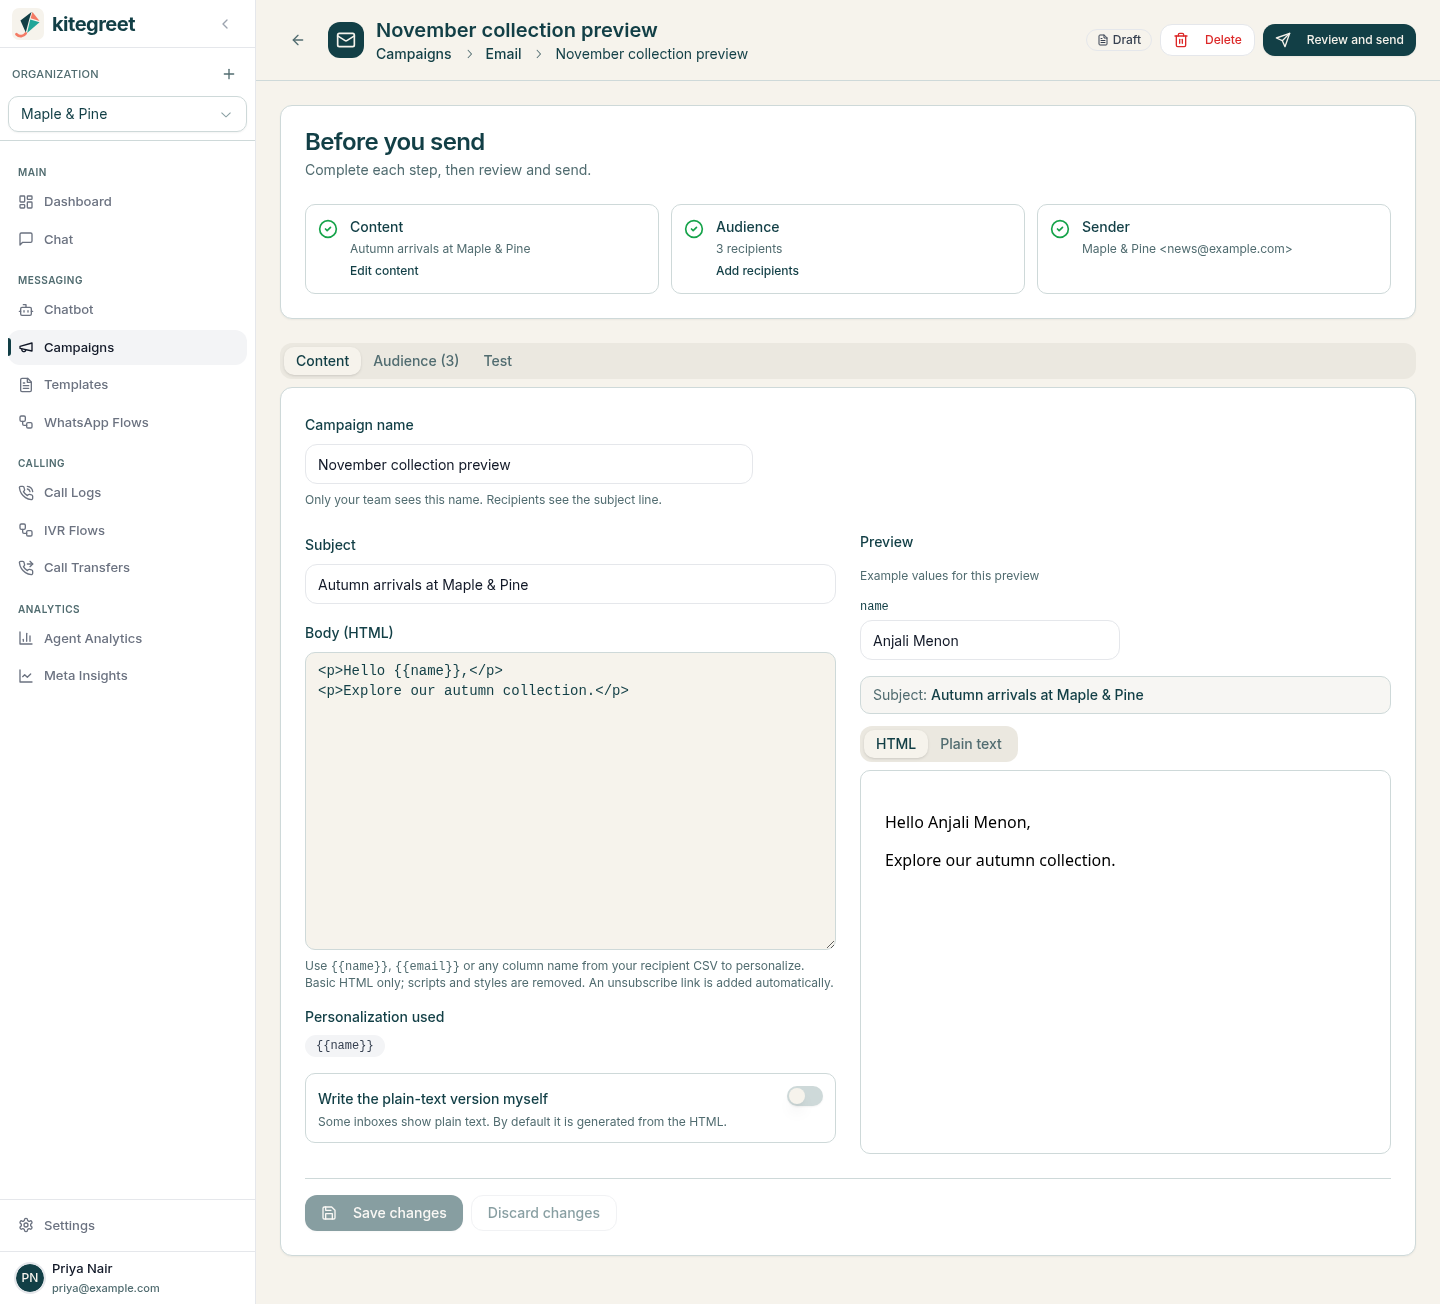
Task: Open Dashboard from the sidebar
Action: click(127, 202)
